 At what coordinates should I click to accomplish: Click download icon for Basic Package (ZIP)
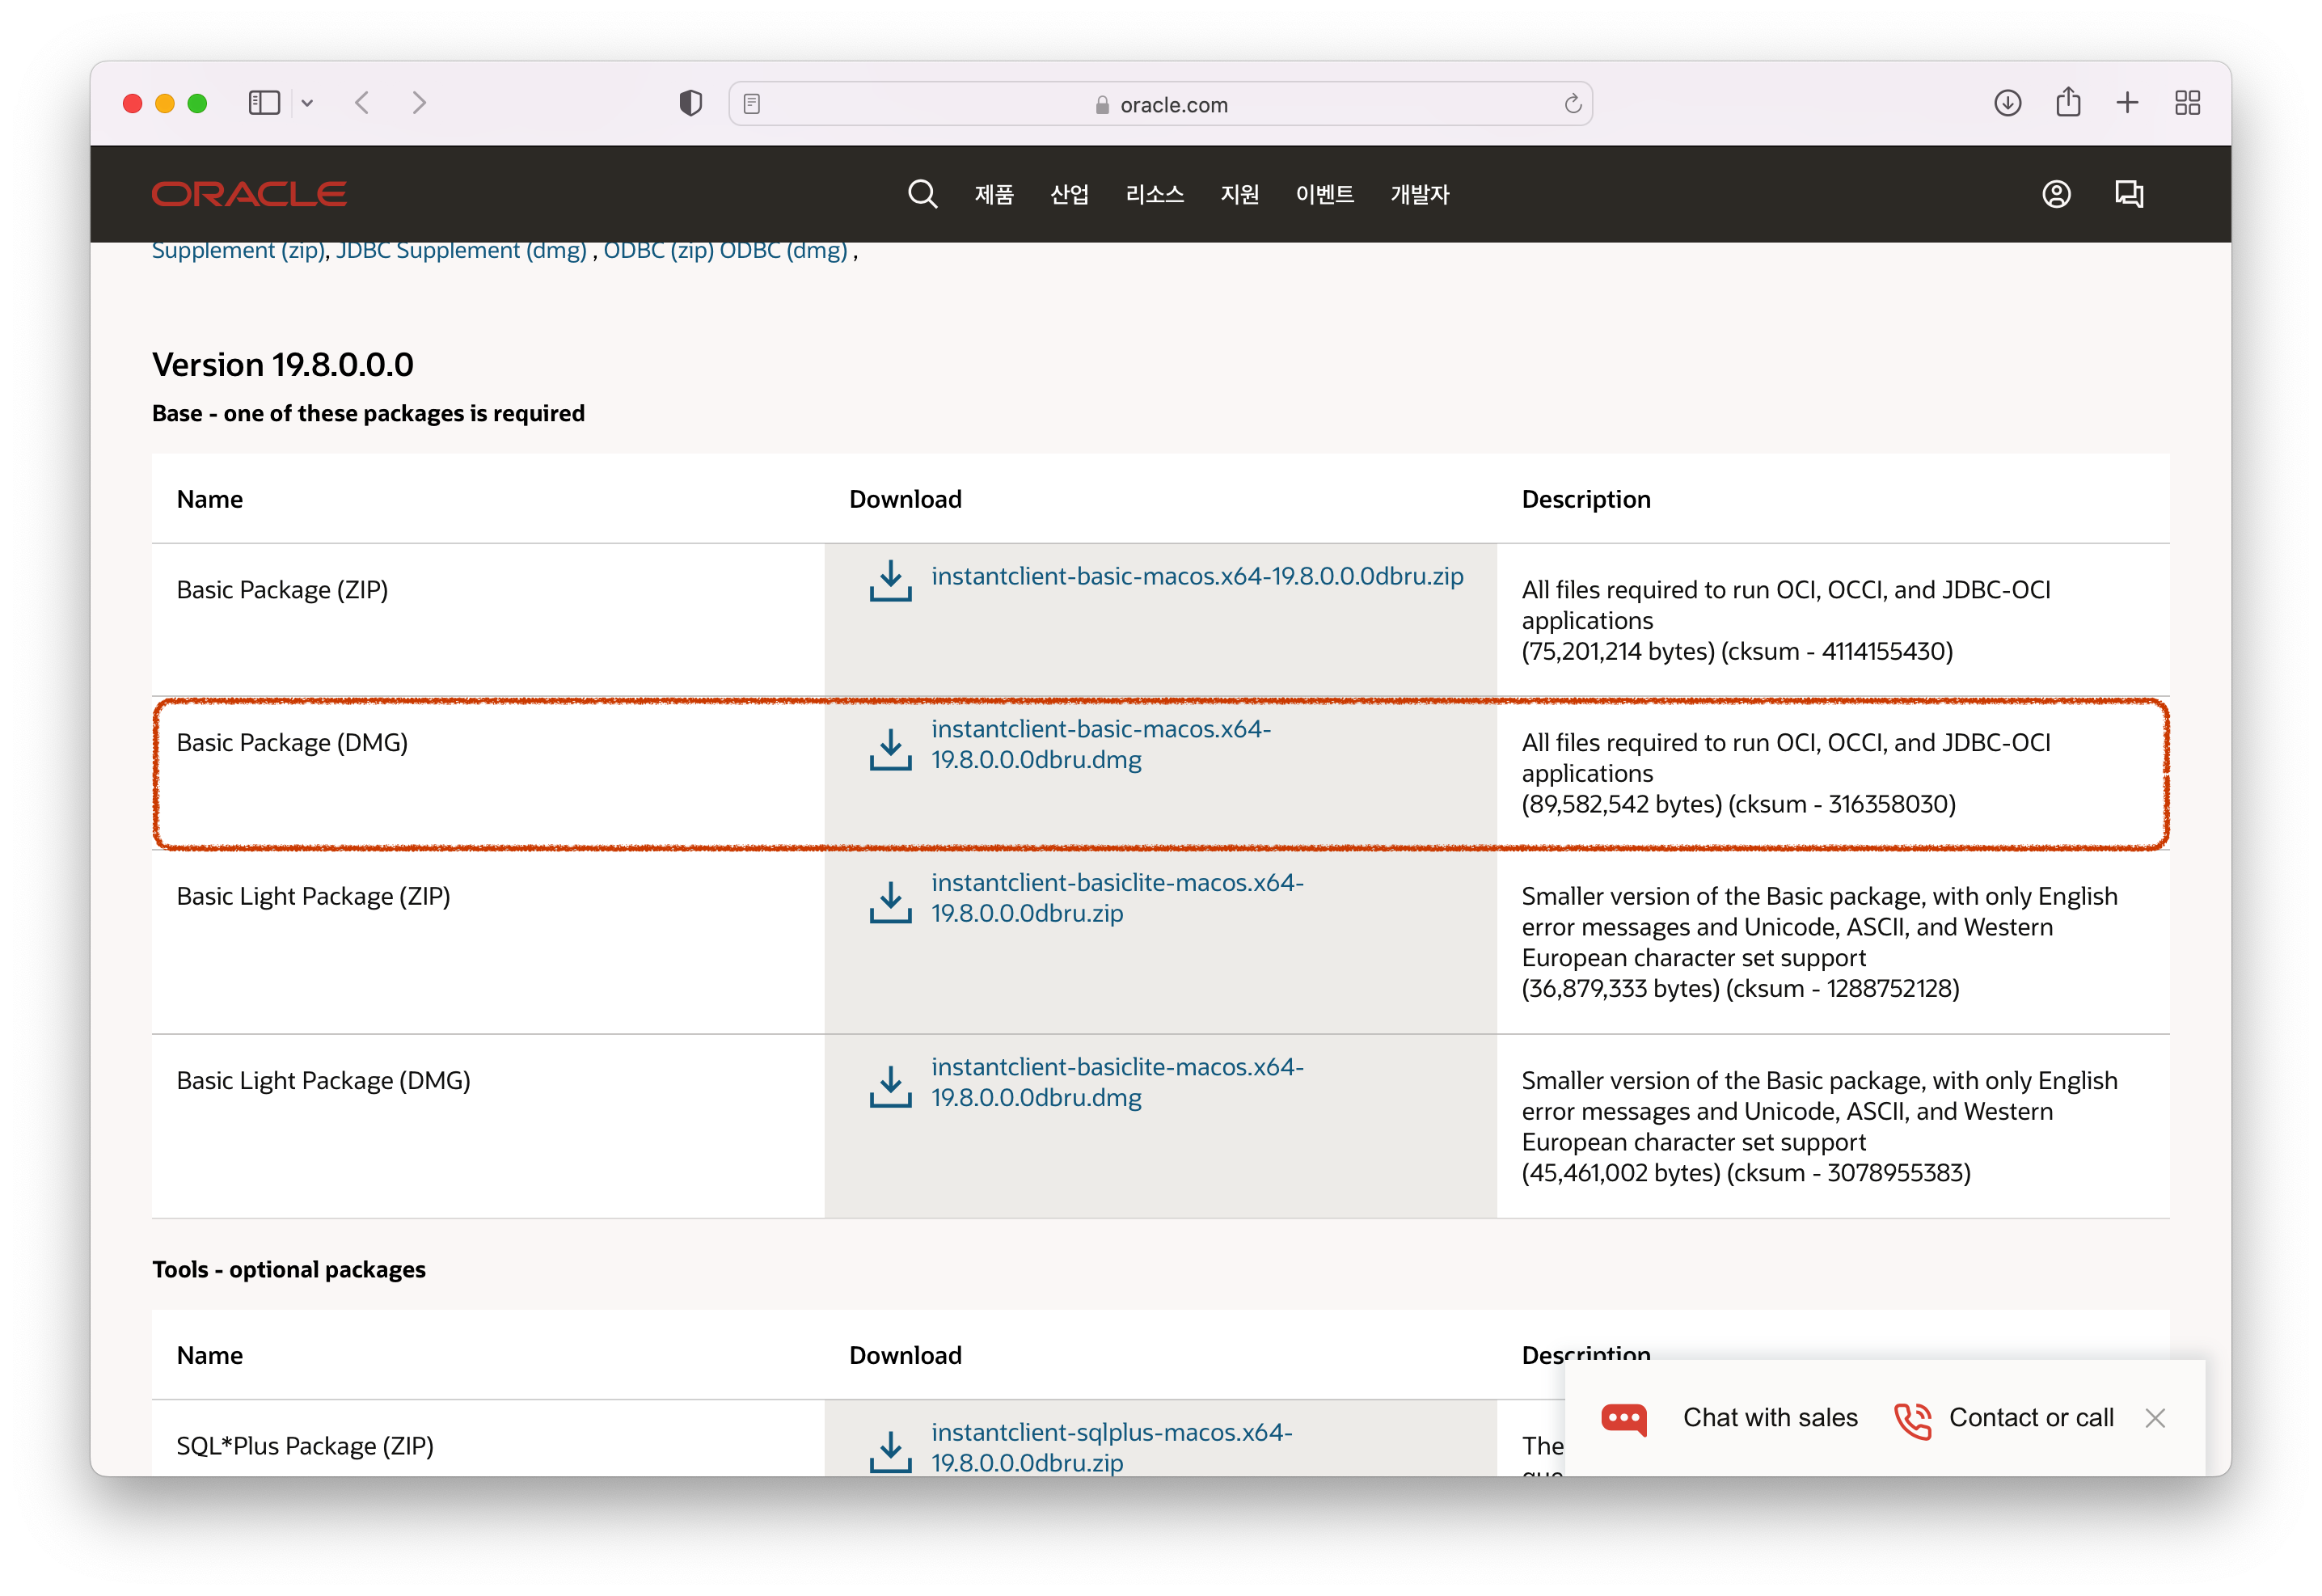point(890,581)
